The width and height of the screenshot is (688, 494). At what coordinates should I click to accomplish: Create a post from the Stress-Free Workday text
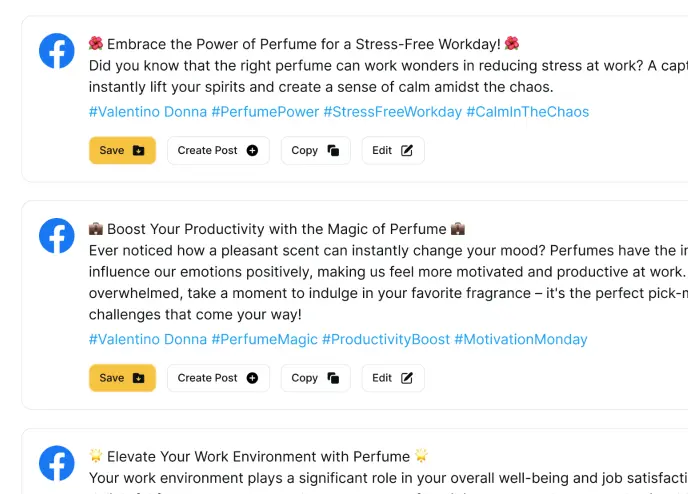click(x=218, y=150)
